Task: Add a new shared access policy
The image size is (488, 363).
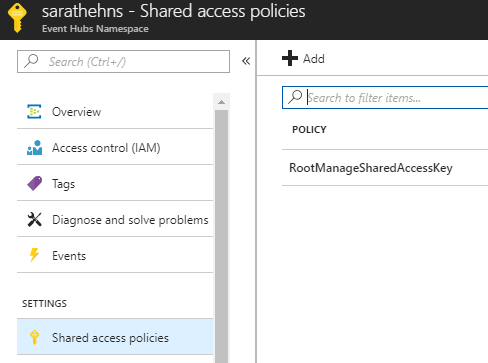Action: coord(303,59)
